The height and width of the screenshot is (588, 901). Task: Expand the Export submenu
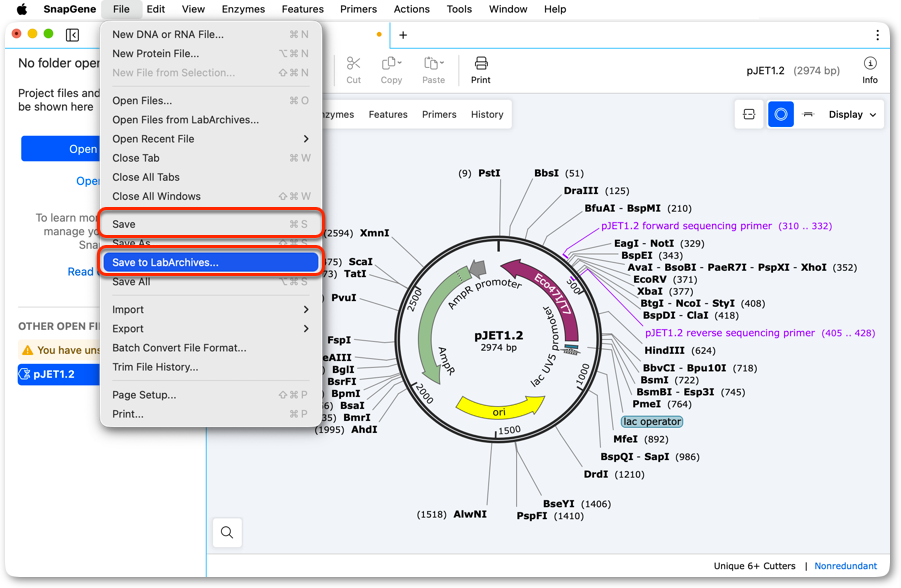210,328
